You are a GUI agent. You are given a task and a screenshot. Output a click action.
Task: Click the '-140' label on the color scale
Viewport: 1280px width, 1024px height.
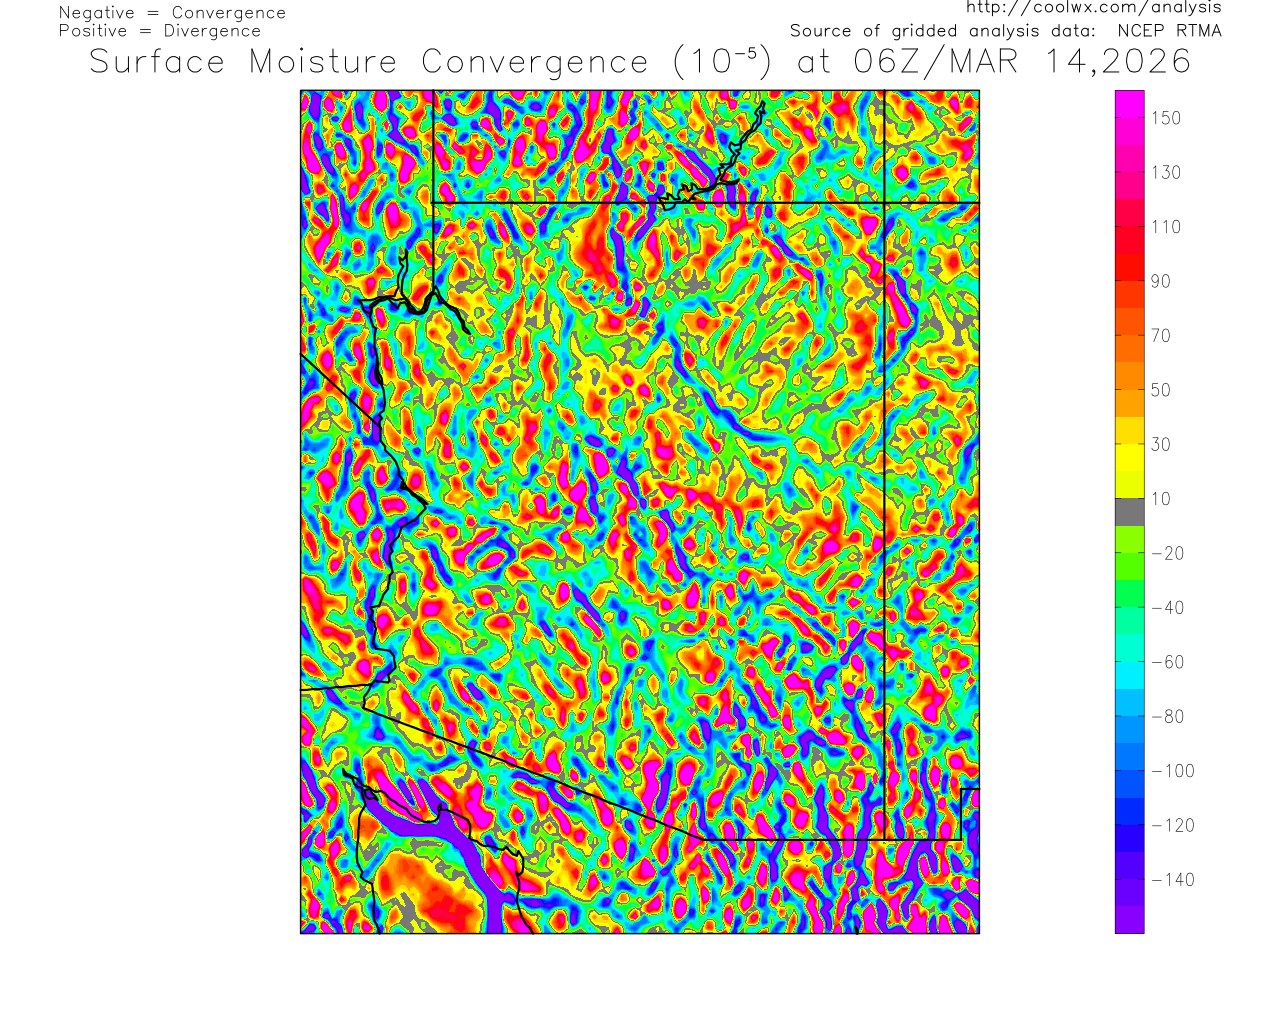[1172, 880]
